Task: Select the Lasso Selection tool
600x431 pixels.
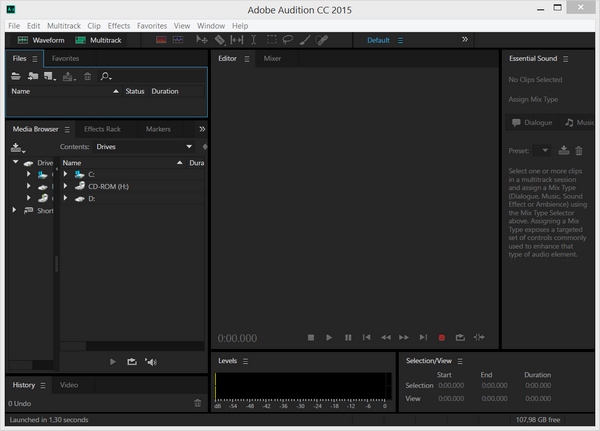Action: coord(288,40)
